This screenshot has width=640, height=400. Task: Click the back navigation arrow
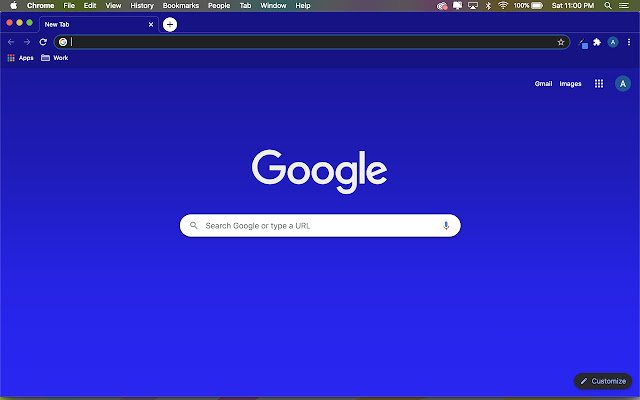tap(11, 42)
